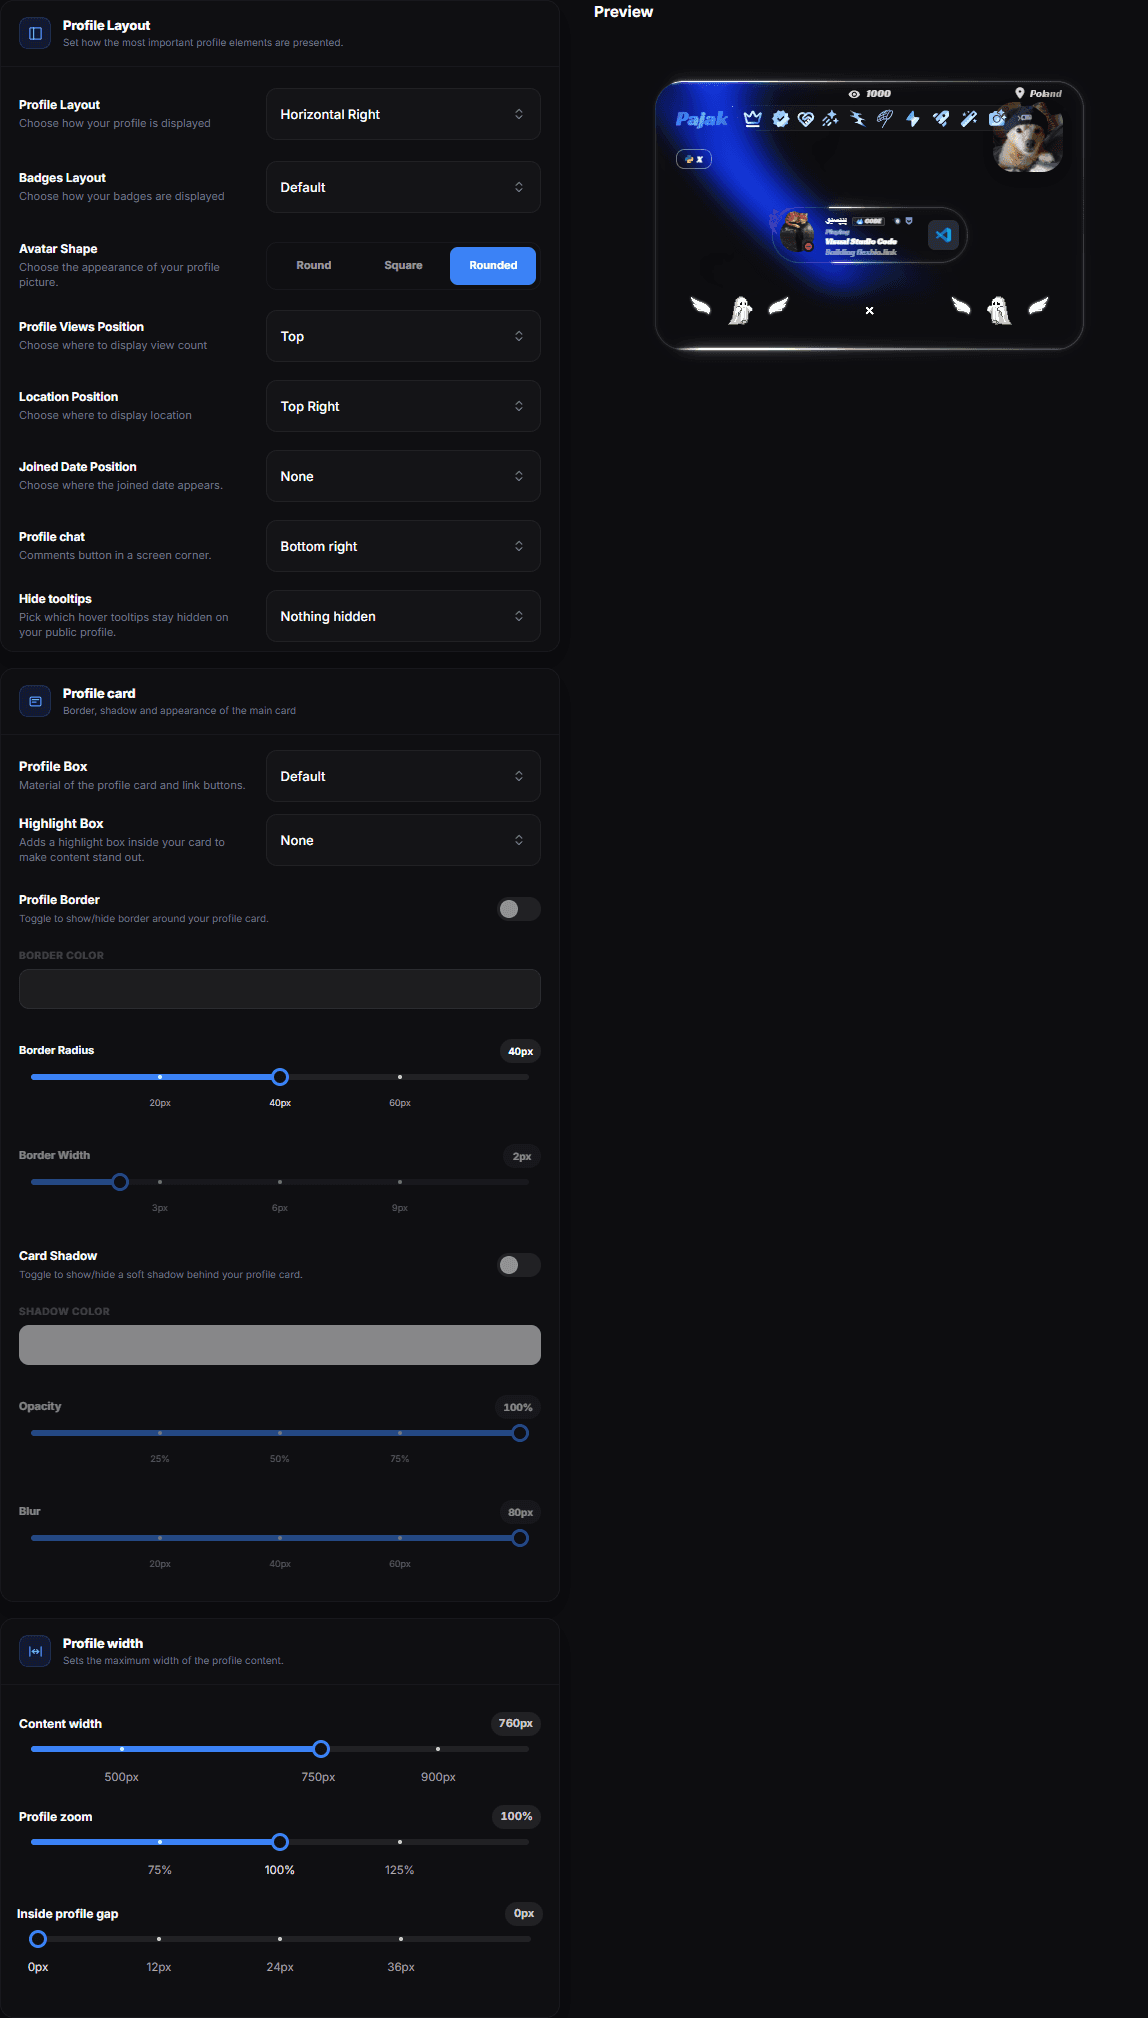Image resolution: width=1148 pixels, height=2018 pixels.
Task: Open the Profile Views Position dropdown
Action: click(403, 336)
